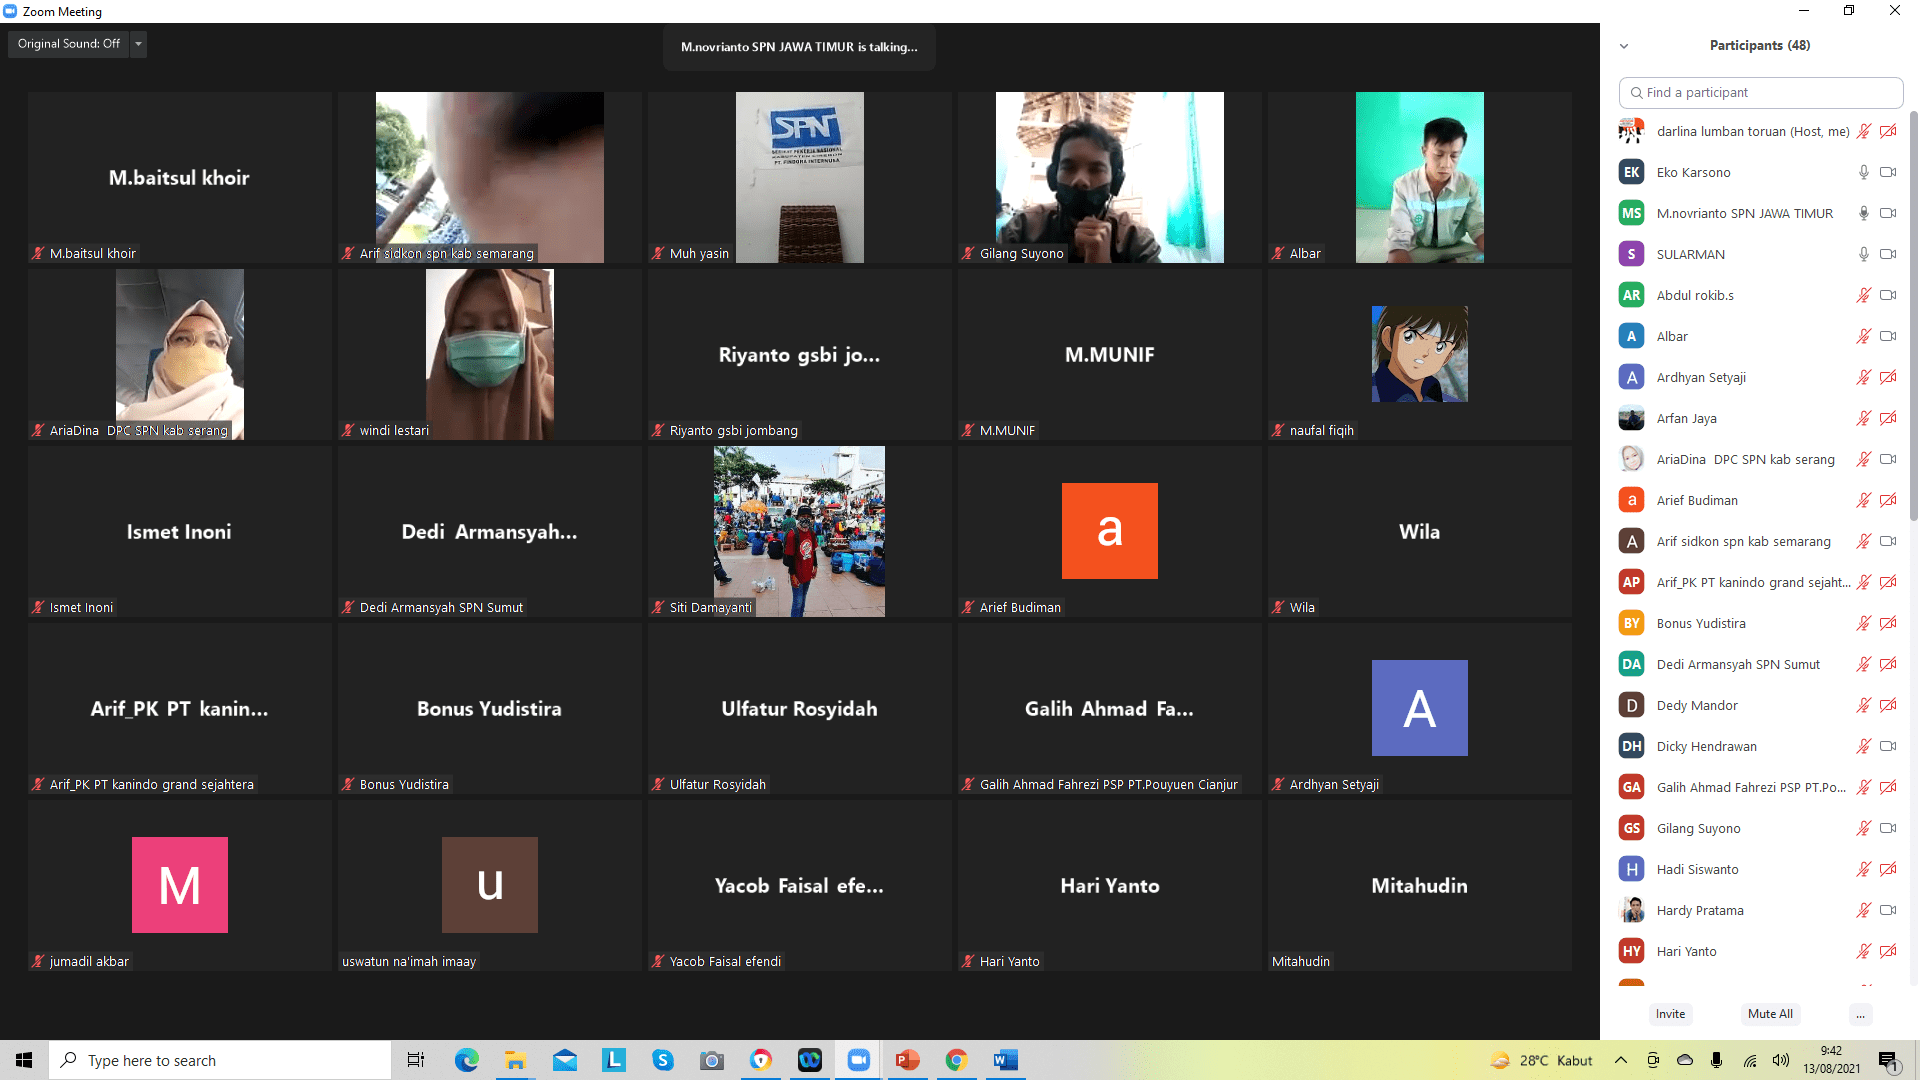Click SULARMAN's video camera icon
This screenshot has width=1920, height=1080.
pyautogui.click(x=1888, y=254)
